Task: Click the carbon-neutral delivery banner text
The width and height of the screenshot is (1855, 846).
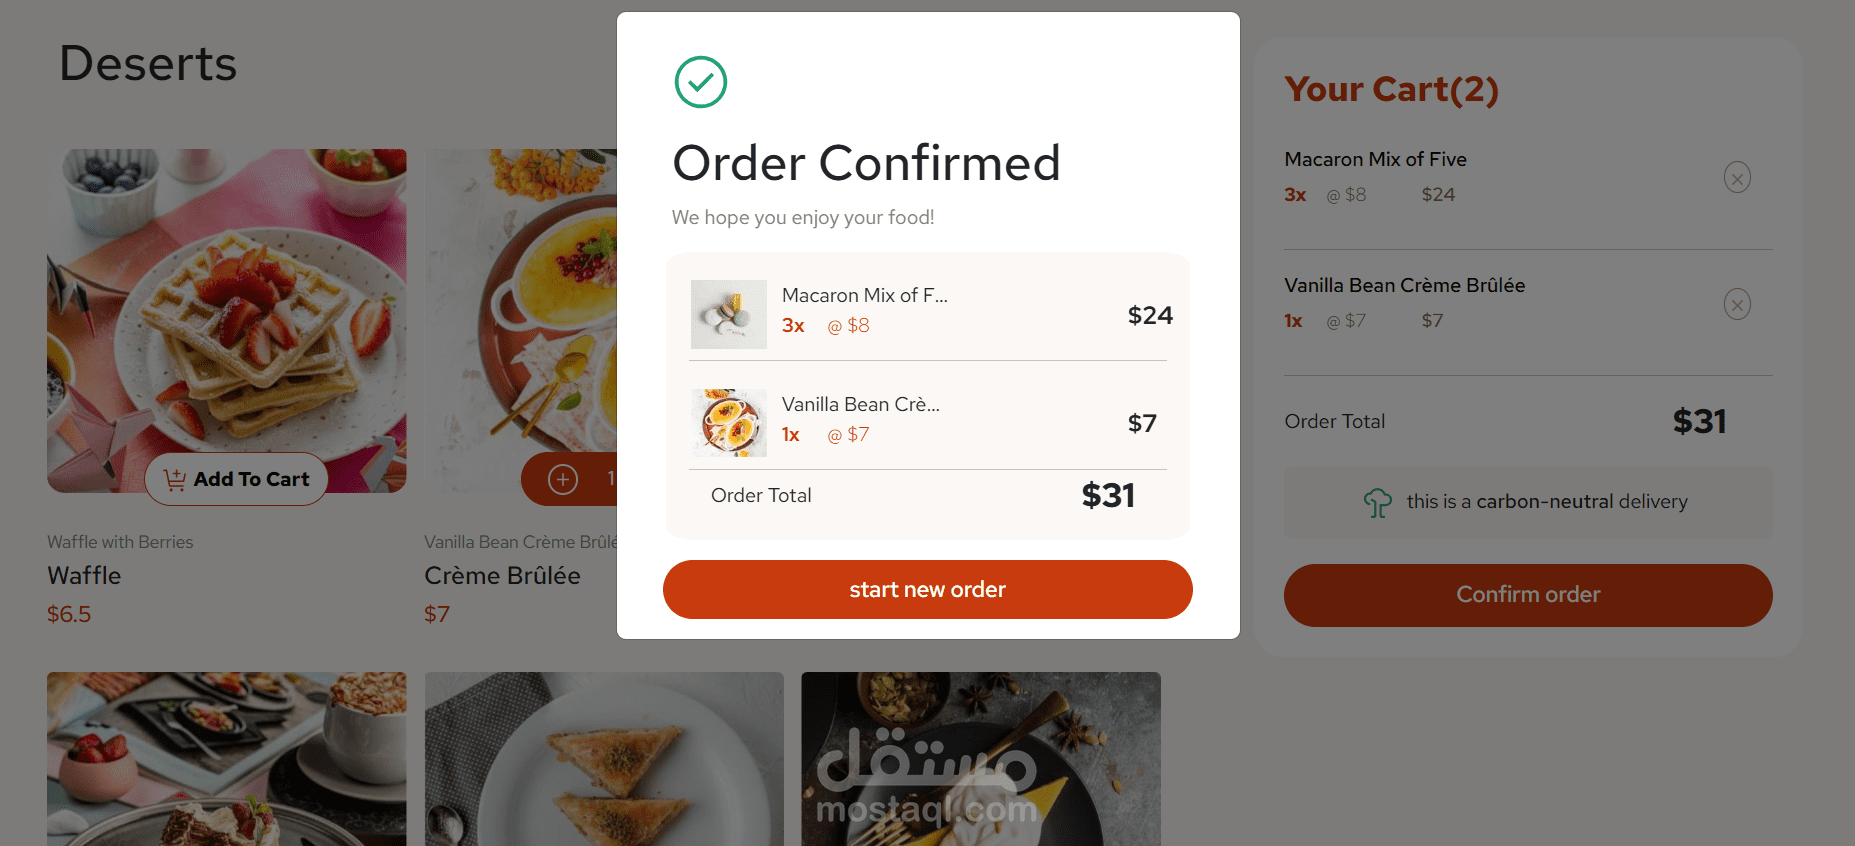Action: (1546, 502)
